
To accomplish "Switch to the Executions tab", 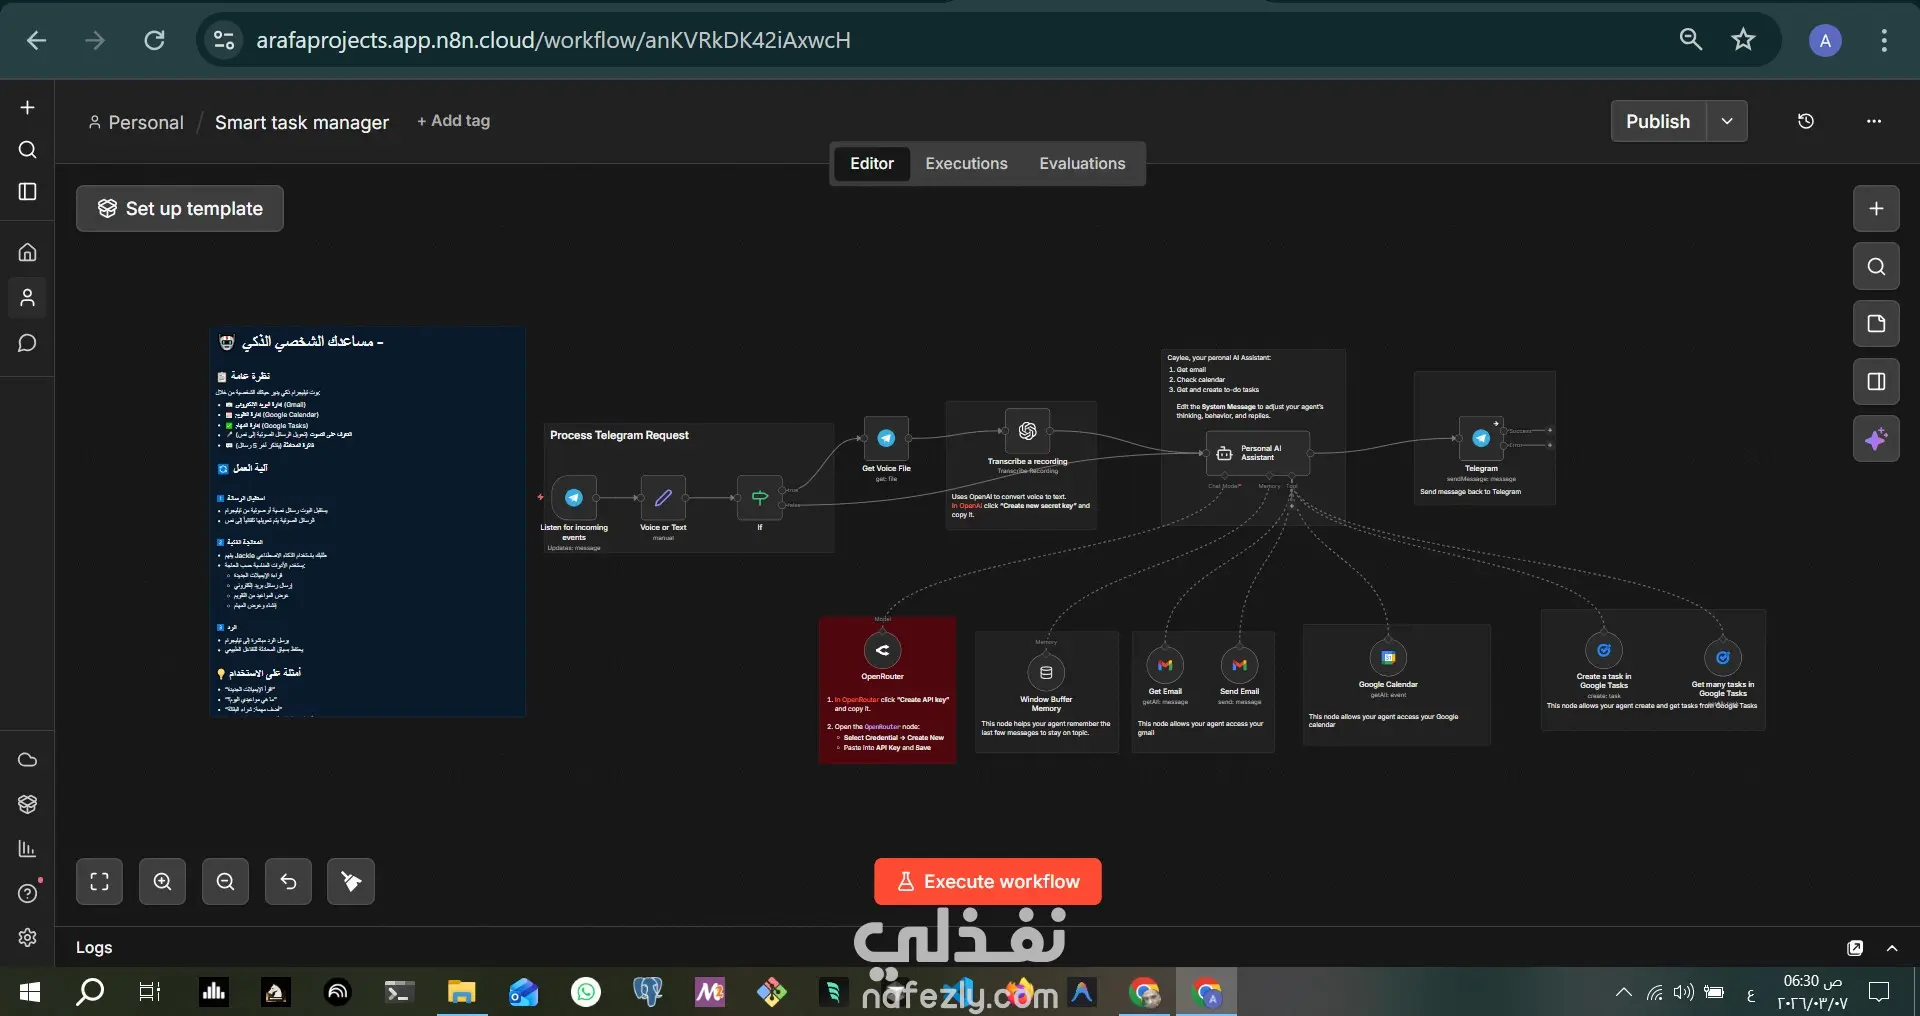I will pos(966,163).
